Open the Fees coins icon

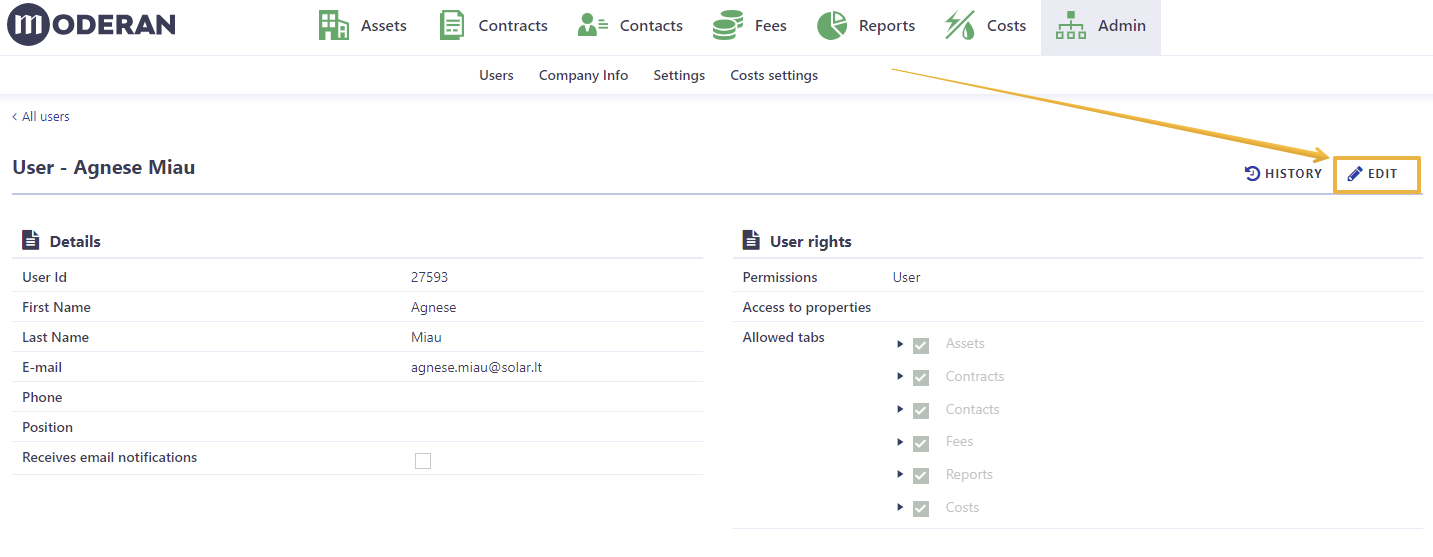tap(727, 25)
